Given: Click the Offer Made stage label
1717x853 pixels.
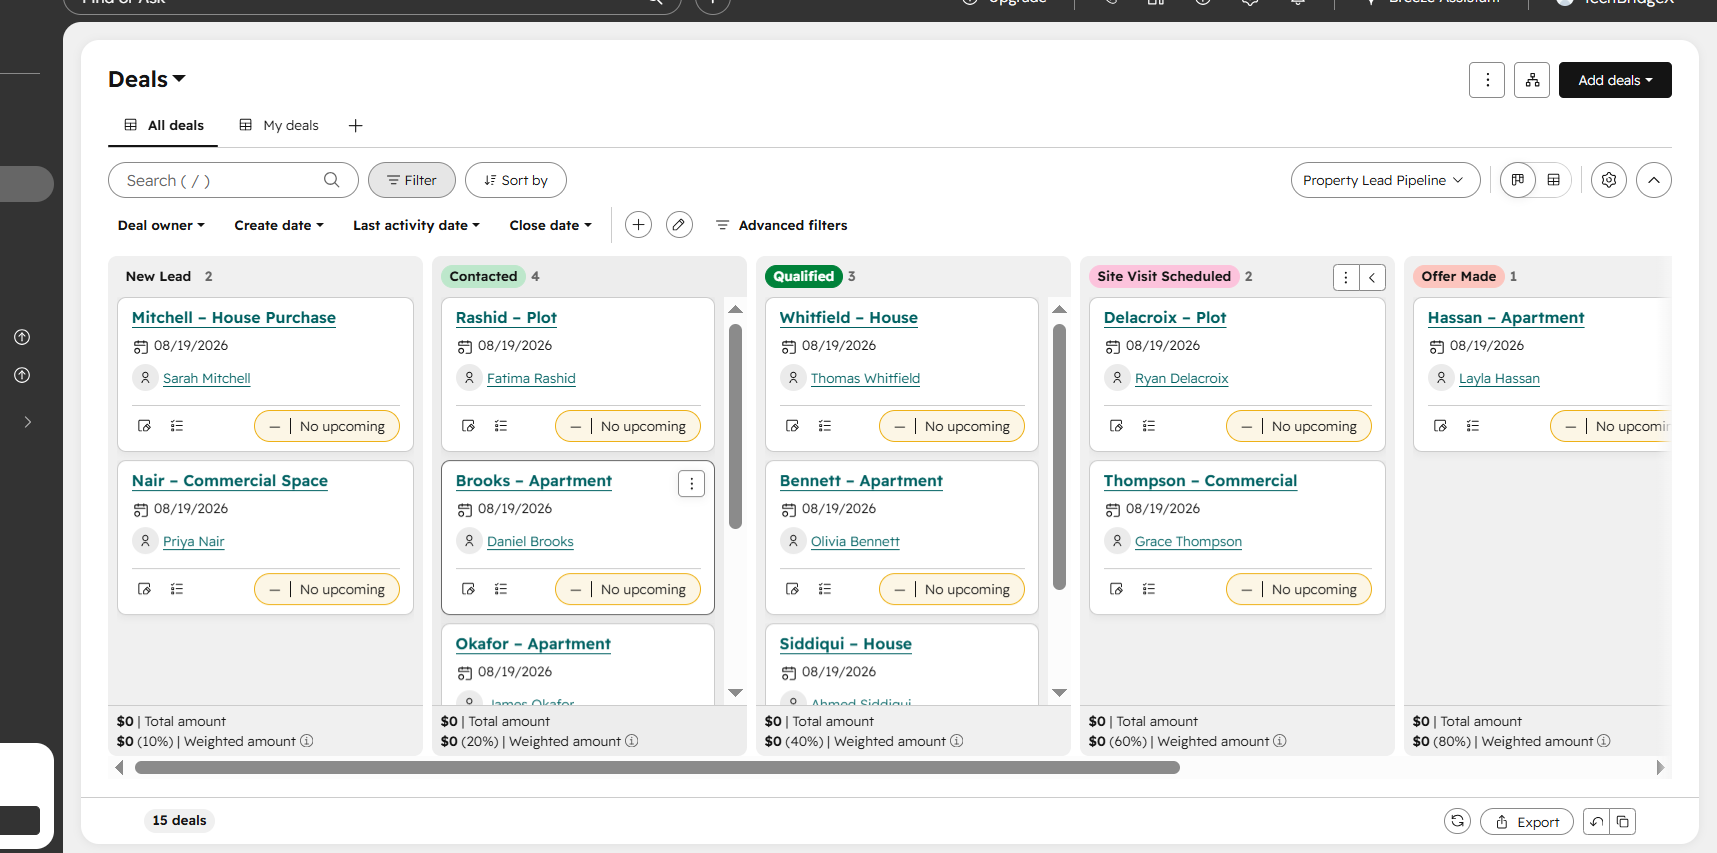Looking at the screenshot, I should coord(1459,276).
